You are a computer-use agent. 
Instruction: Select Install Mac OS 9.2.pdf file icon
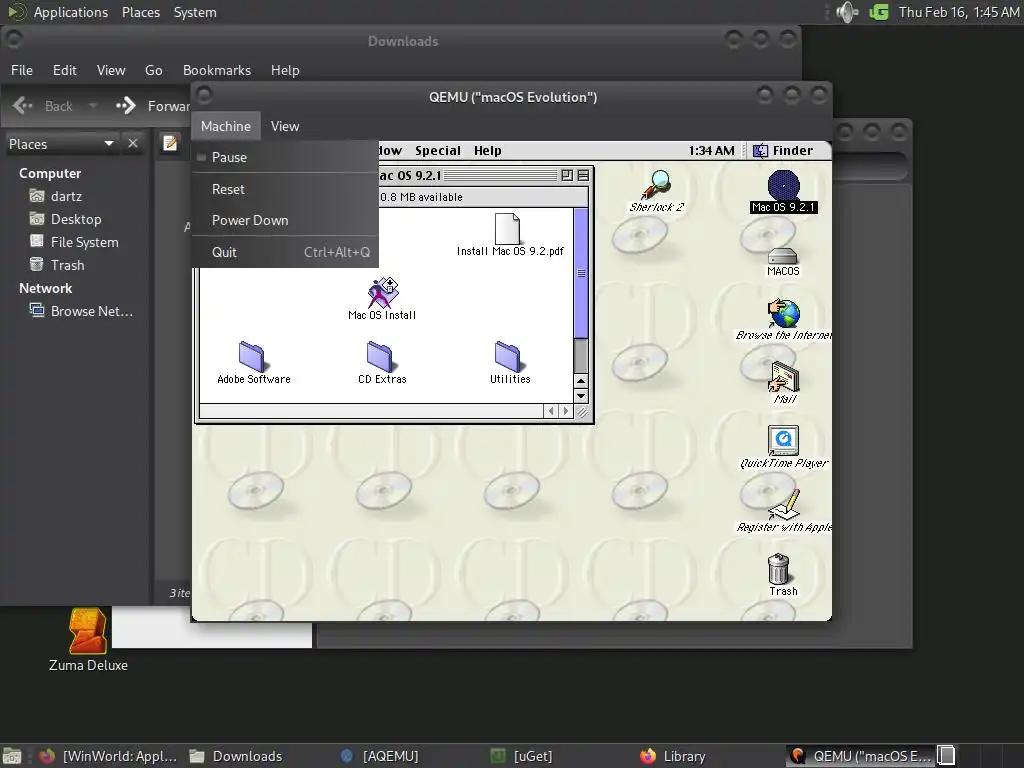507,229
